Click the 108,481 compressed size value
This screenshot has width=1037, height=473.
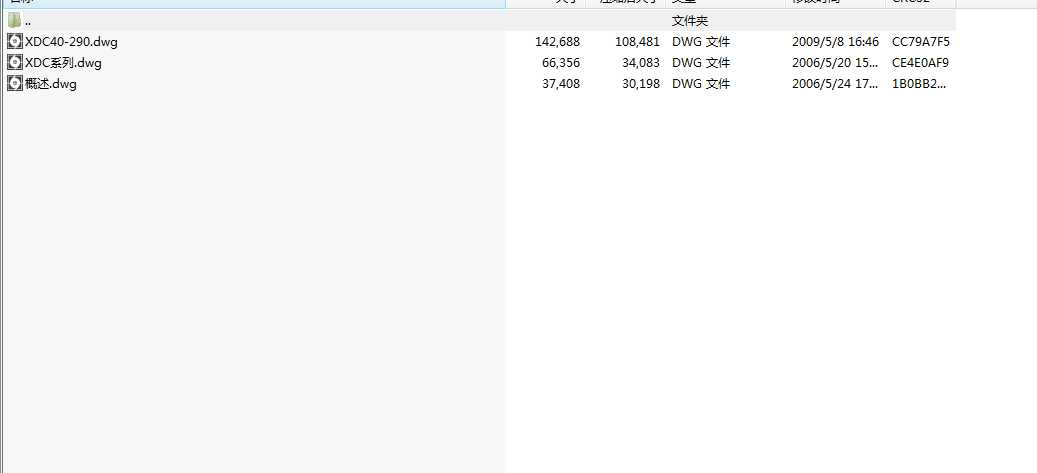[x=636, y=42]
